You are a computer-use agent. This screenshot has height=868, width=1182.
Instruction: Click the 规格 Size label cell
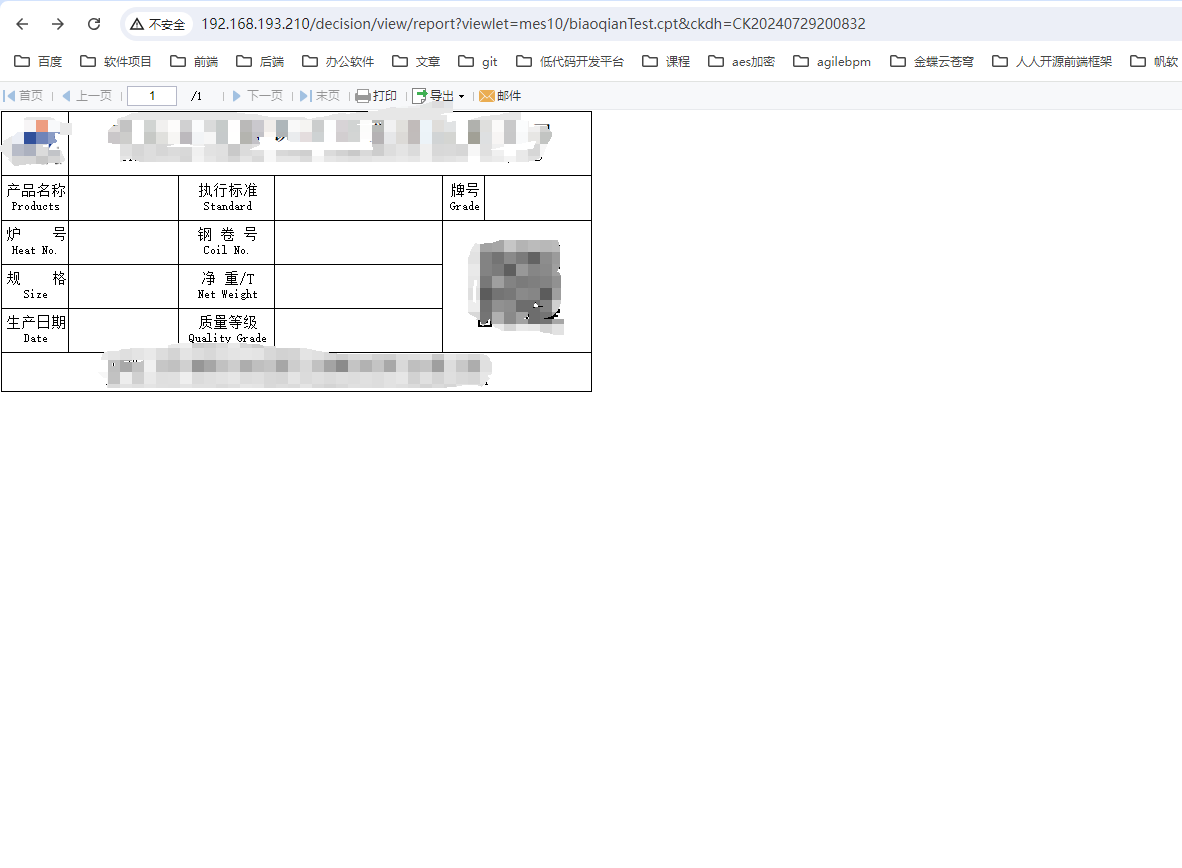click(35, 286)
